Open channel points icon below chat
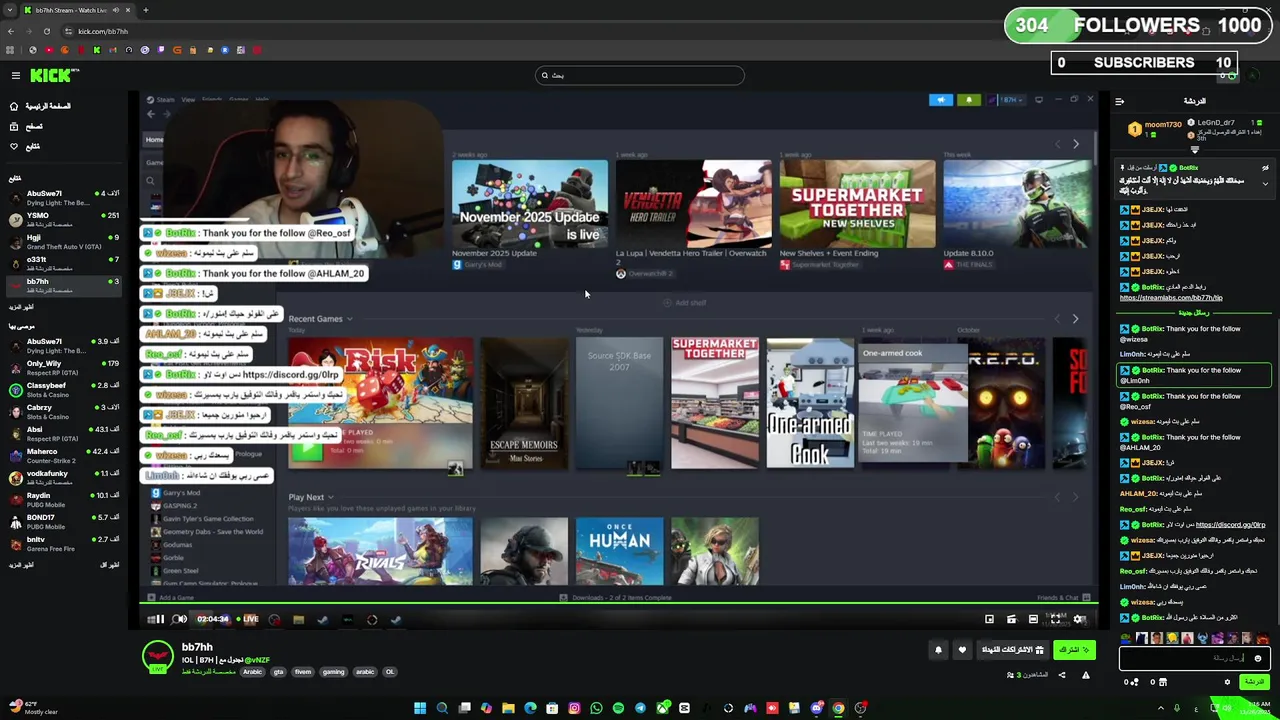The height and width of the screenshot is (720, 1280). (1135, 682)
